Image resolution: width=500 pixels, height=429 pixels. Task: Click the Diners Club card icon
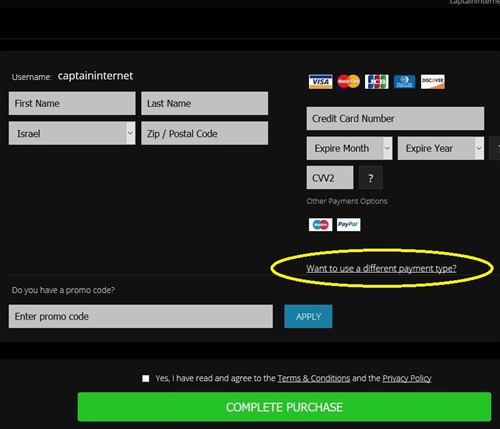point(404,82)
